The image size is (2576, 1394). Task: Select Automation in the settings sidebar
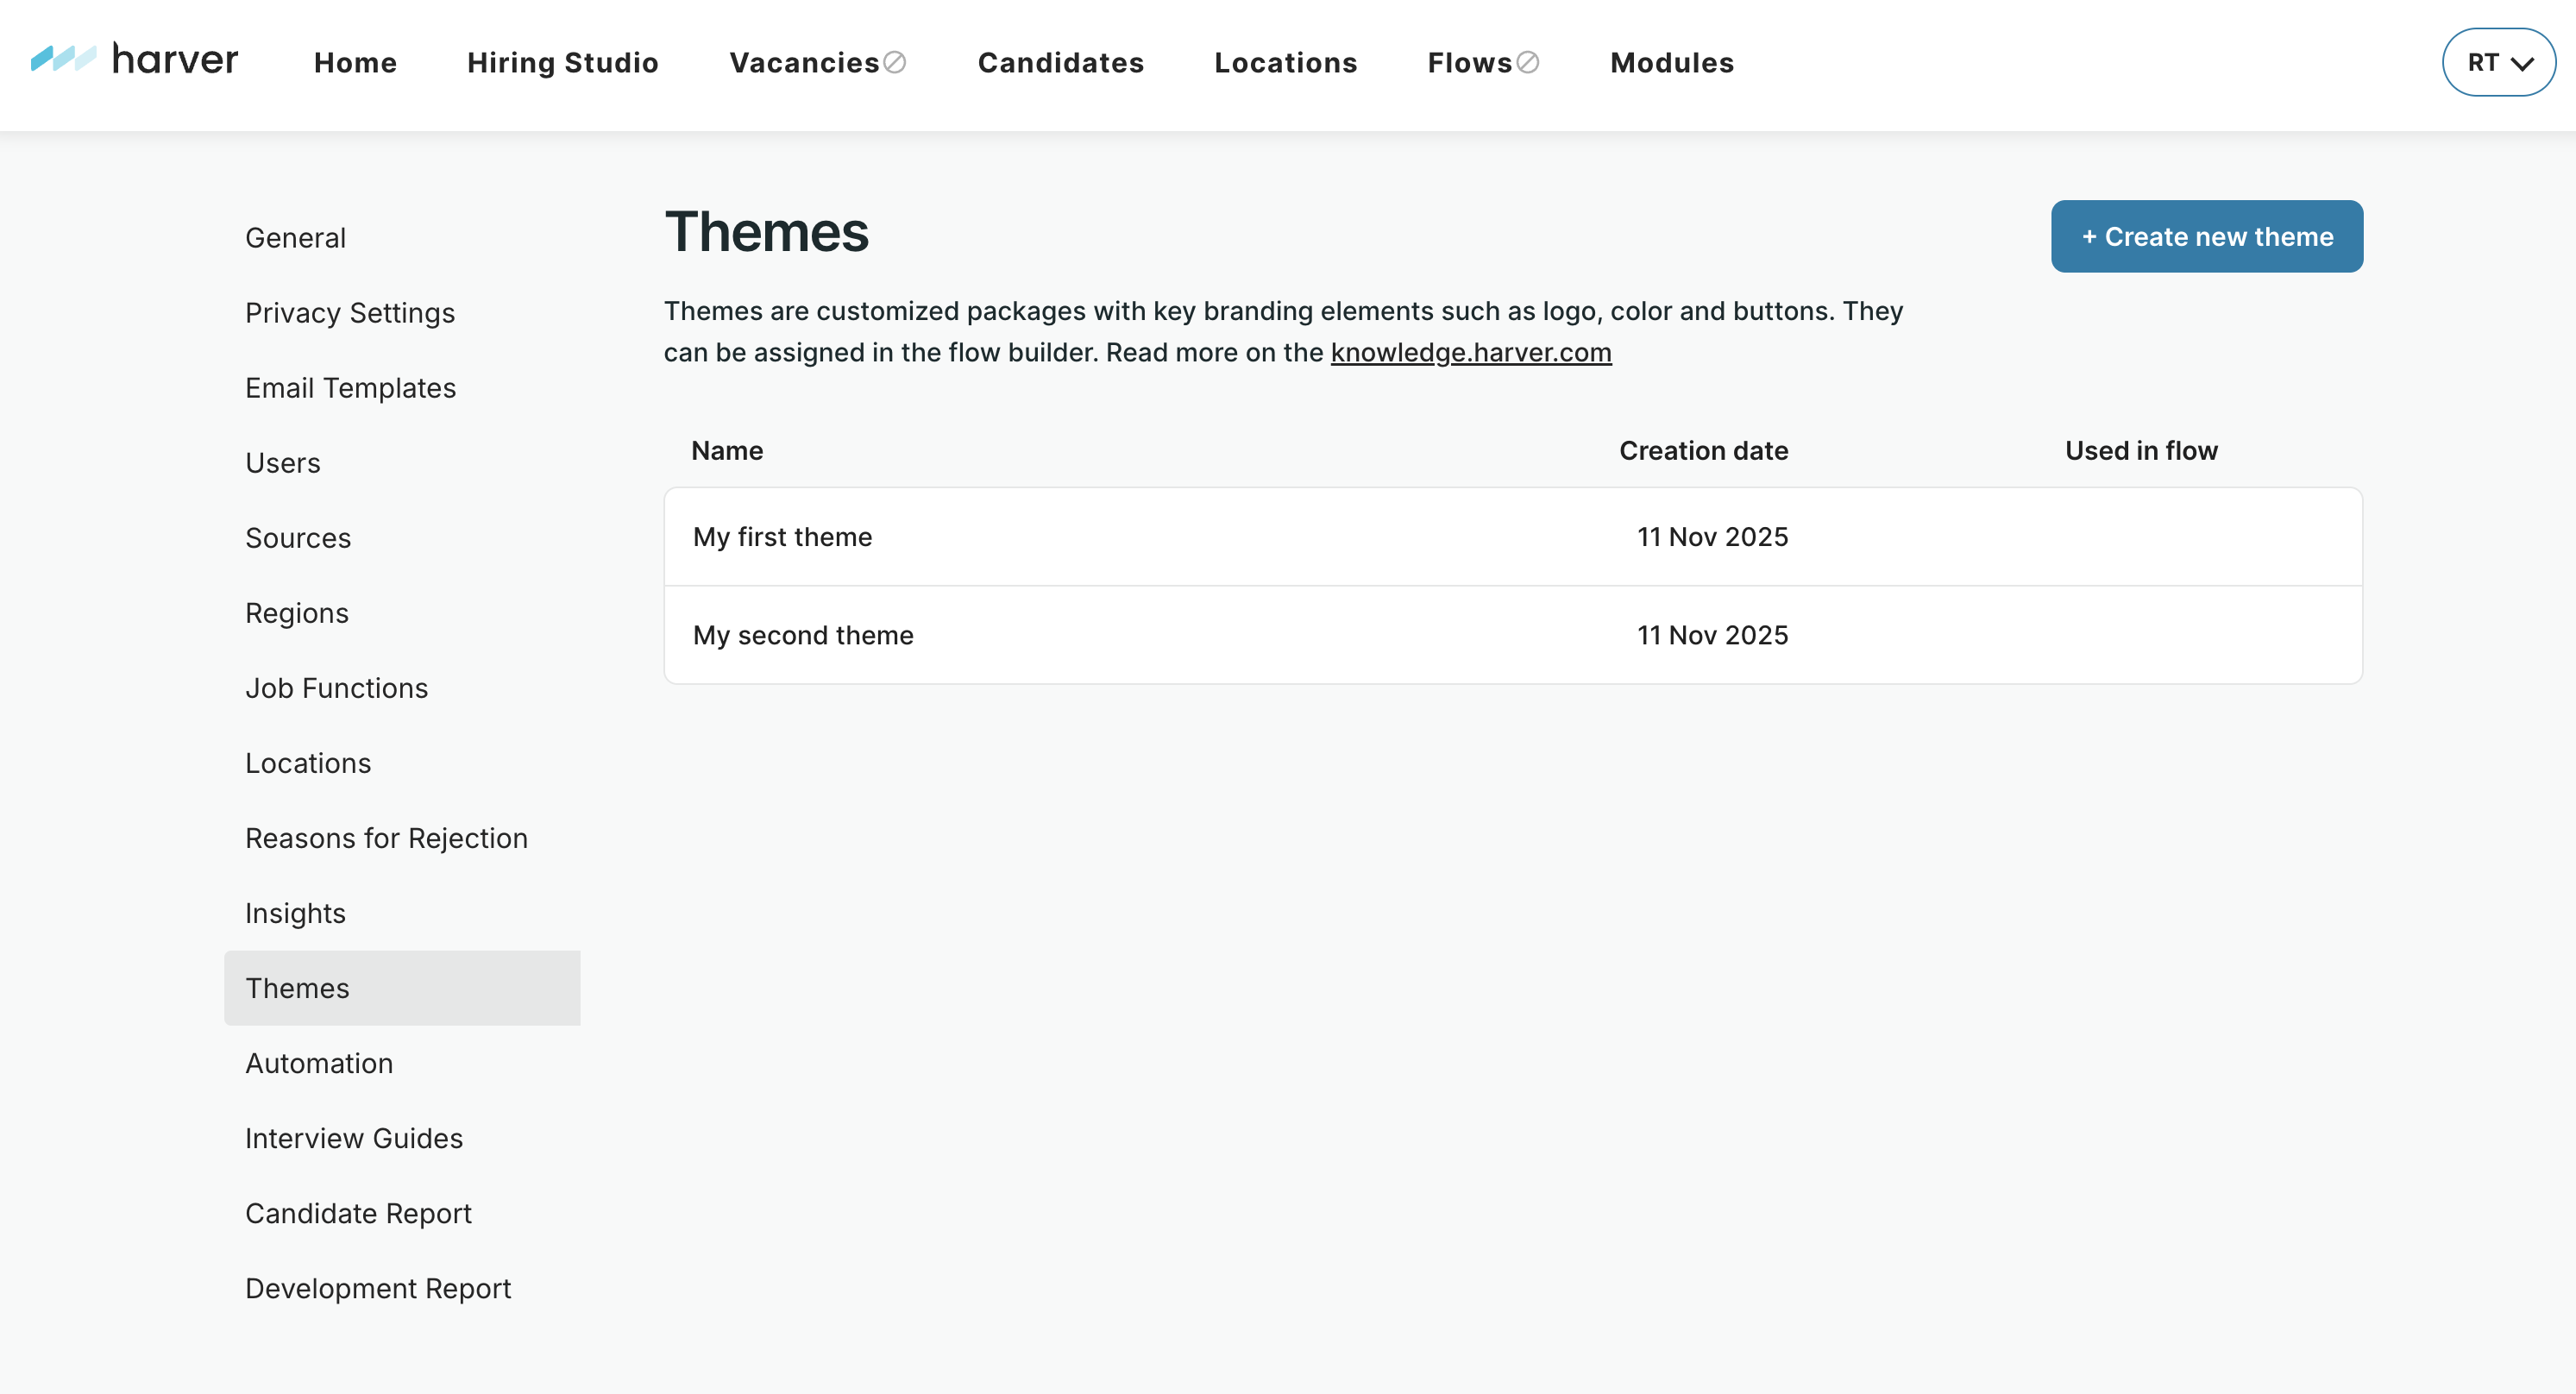[x=319, y=1063]
